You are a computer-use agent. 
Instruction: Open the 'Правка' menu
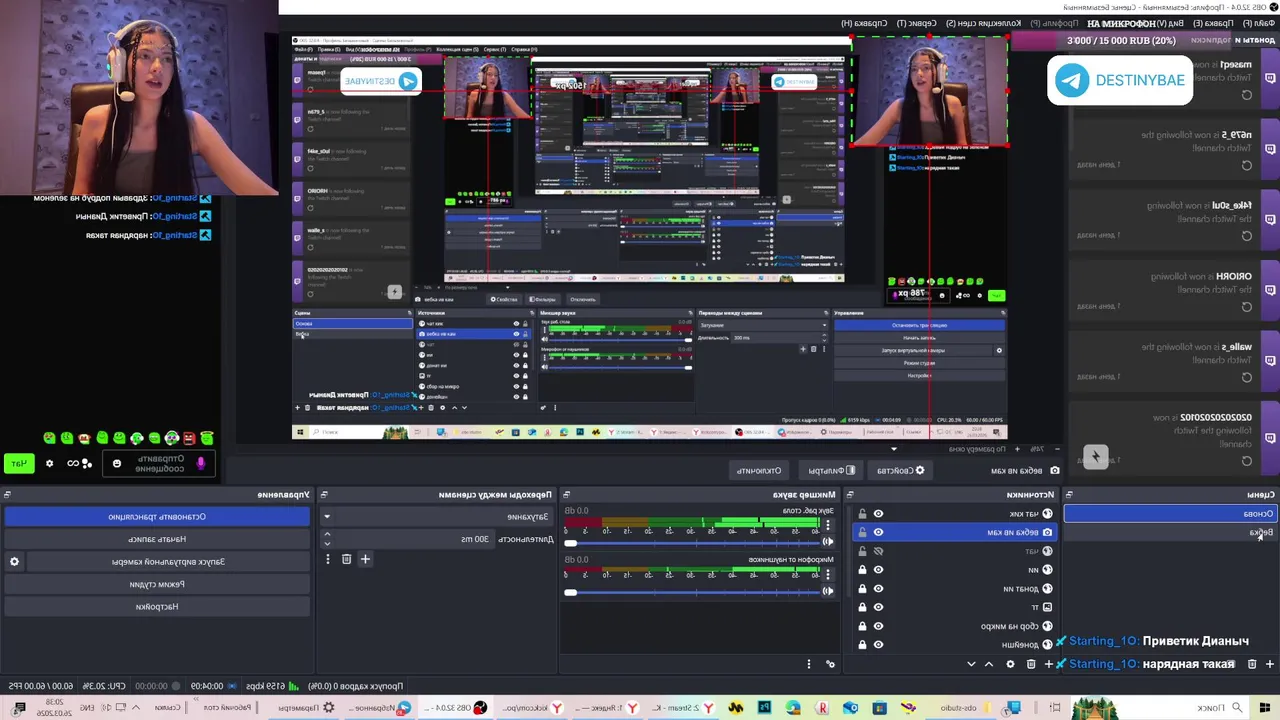pyautogui.click(x=1212, y=23)
